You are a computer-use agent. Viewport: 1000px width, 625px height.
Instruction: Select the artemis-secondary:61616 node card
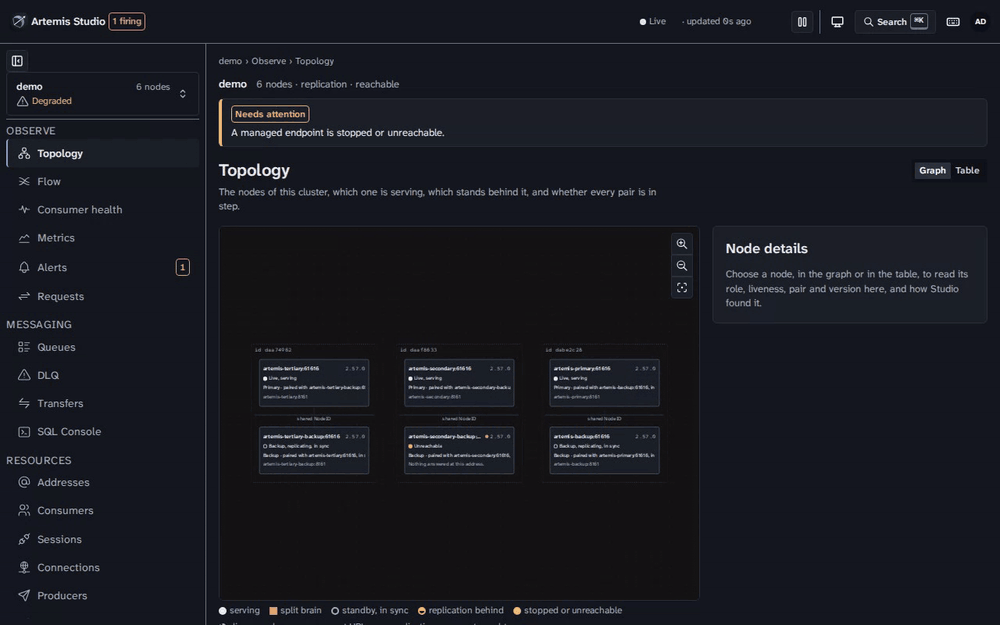click(x=459, y=383)
